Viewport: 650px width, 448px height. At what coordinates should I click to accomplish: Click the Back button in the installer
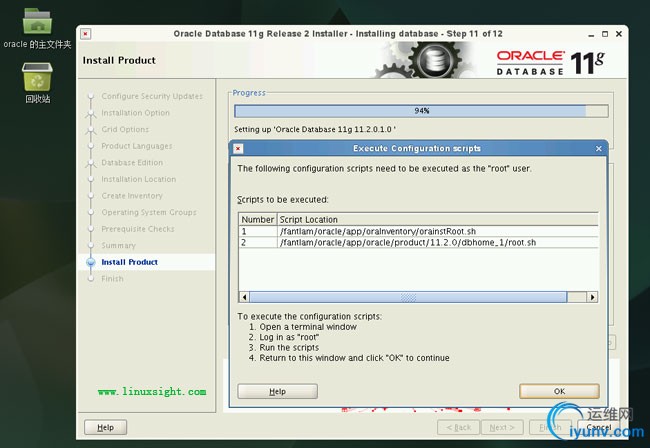(x=458, y=427)
